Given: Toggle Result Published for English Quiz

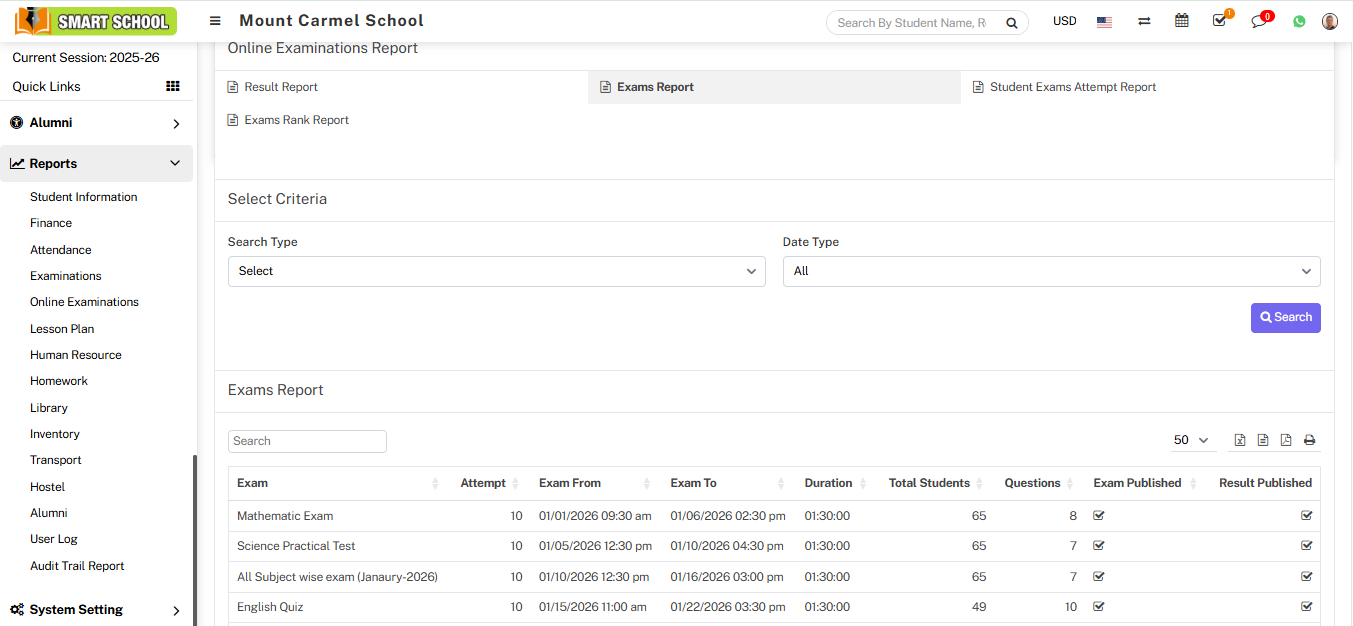Looking at the screenshot, I should [1306, 606].
